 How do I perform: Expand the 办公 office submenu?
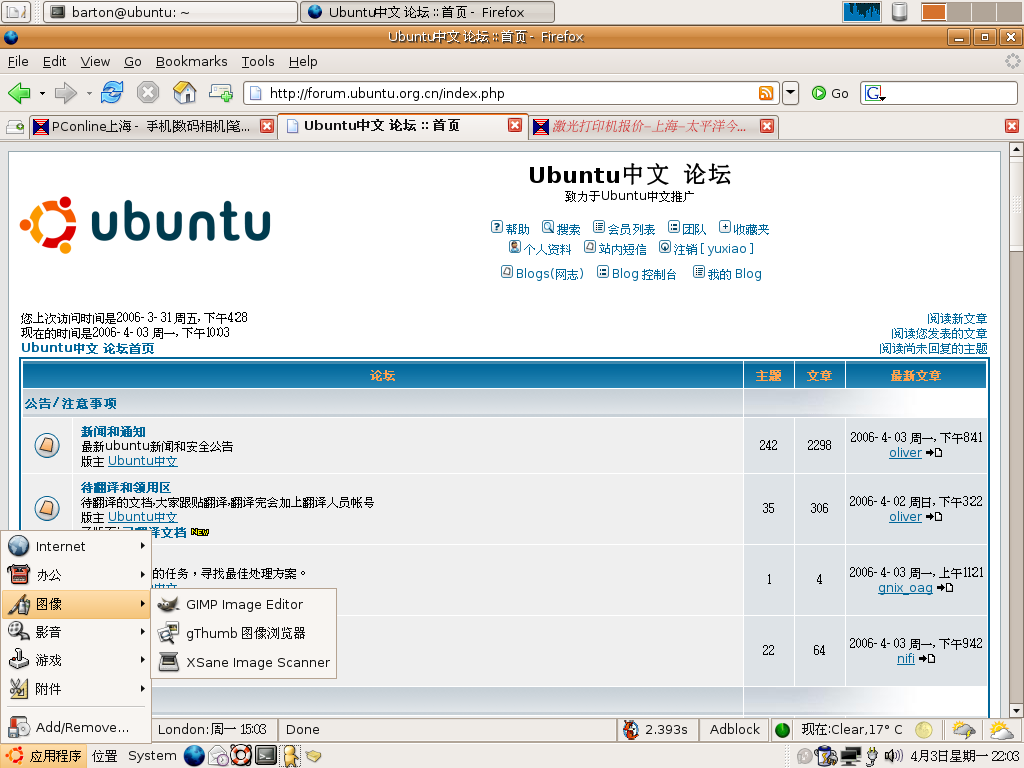click(x=76, y=575)
